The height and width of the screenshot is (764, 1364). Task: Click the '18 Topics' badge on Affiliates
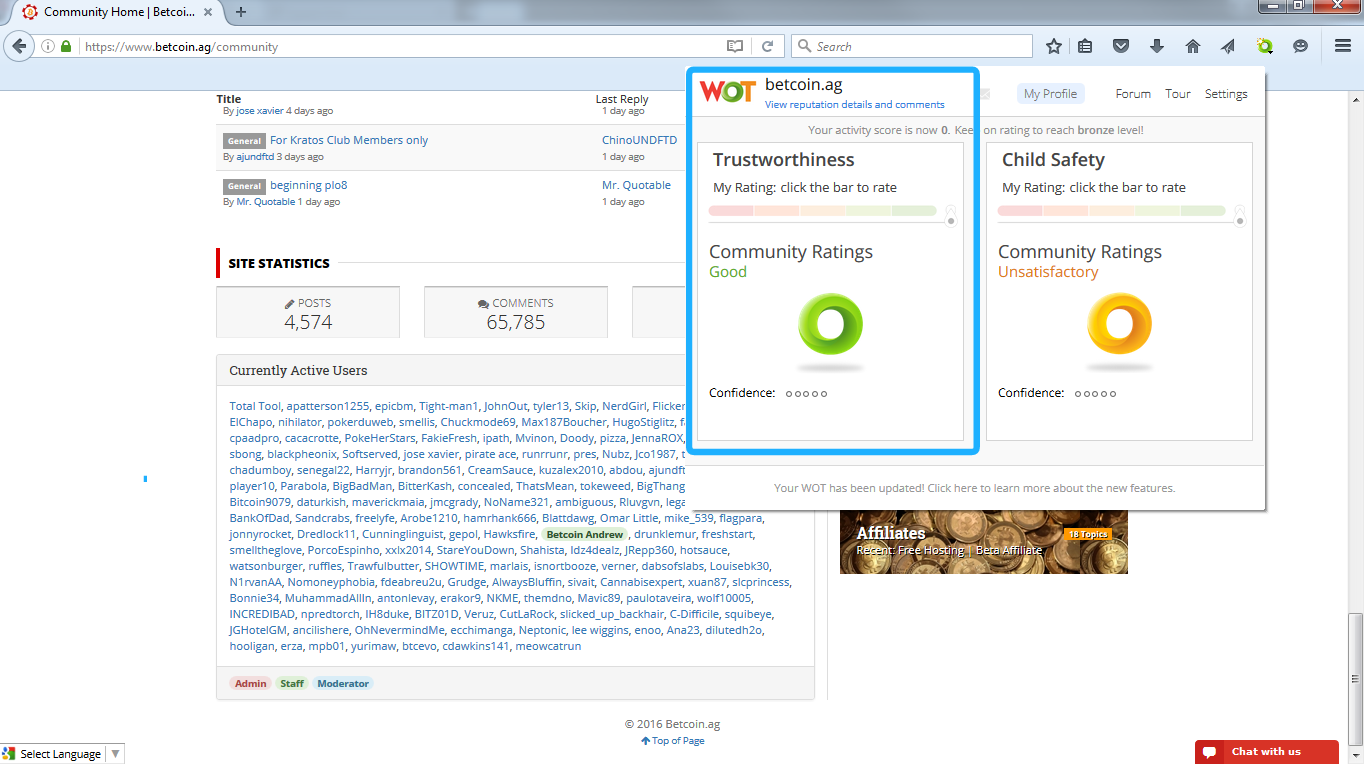(1087, 535)
